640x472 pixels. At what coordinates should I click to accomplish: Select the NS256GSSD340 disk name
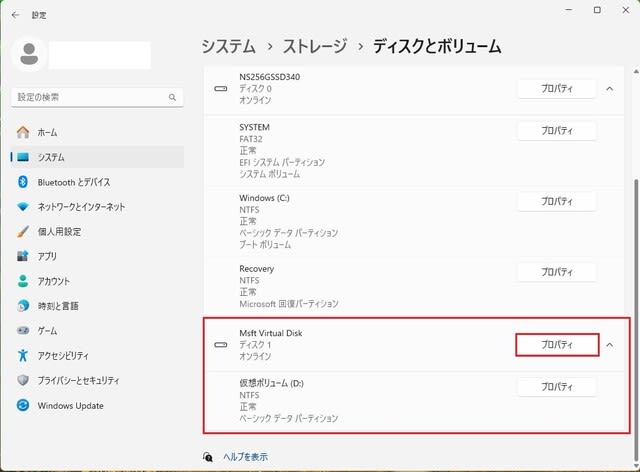click(x=270, y=77)
